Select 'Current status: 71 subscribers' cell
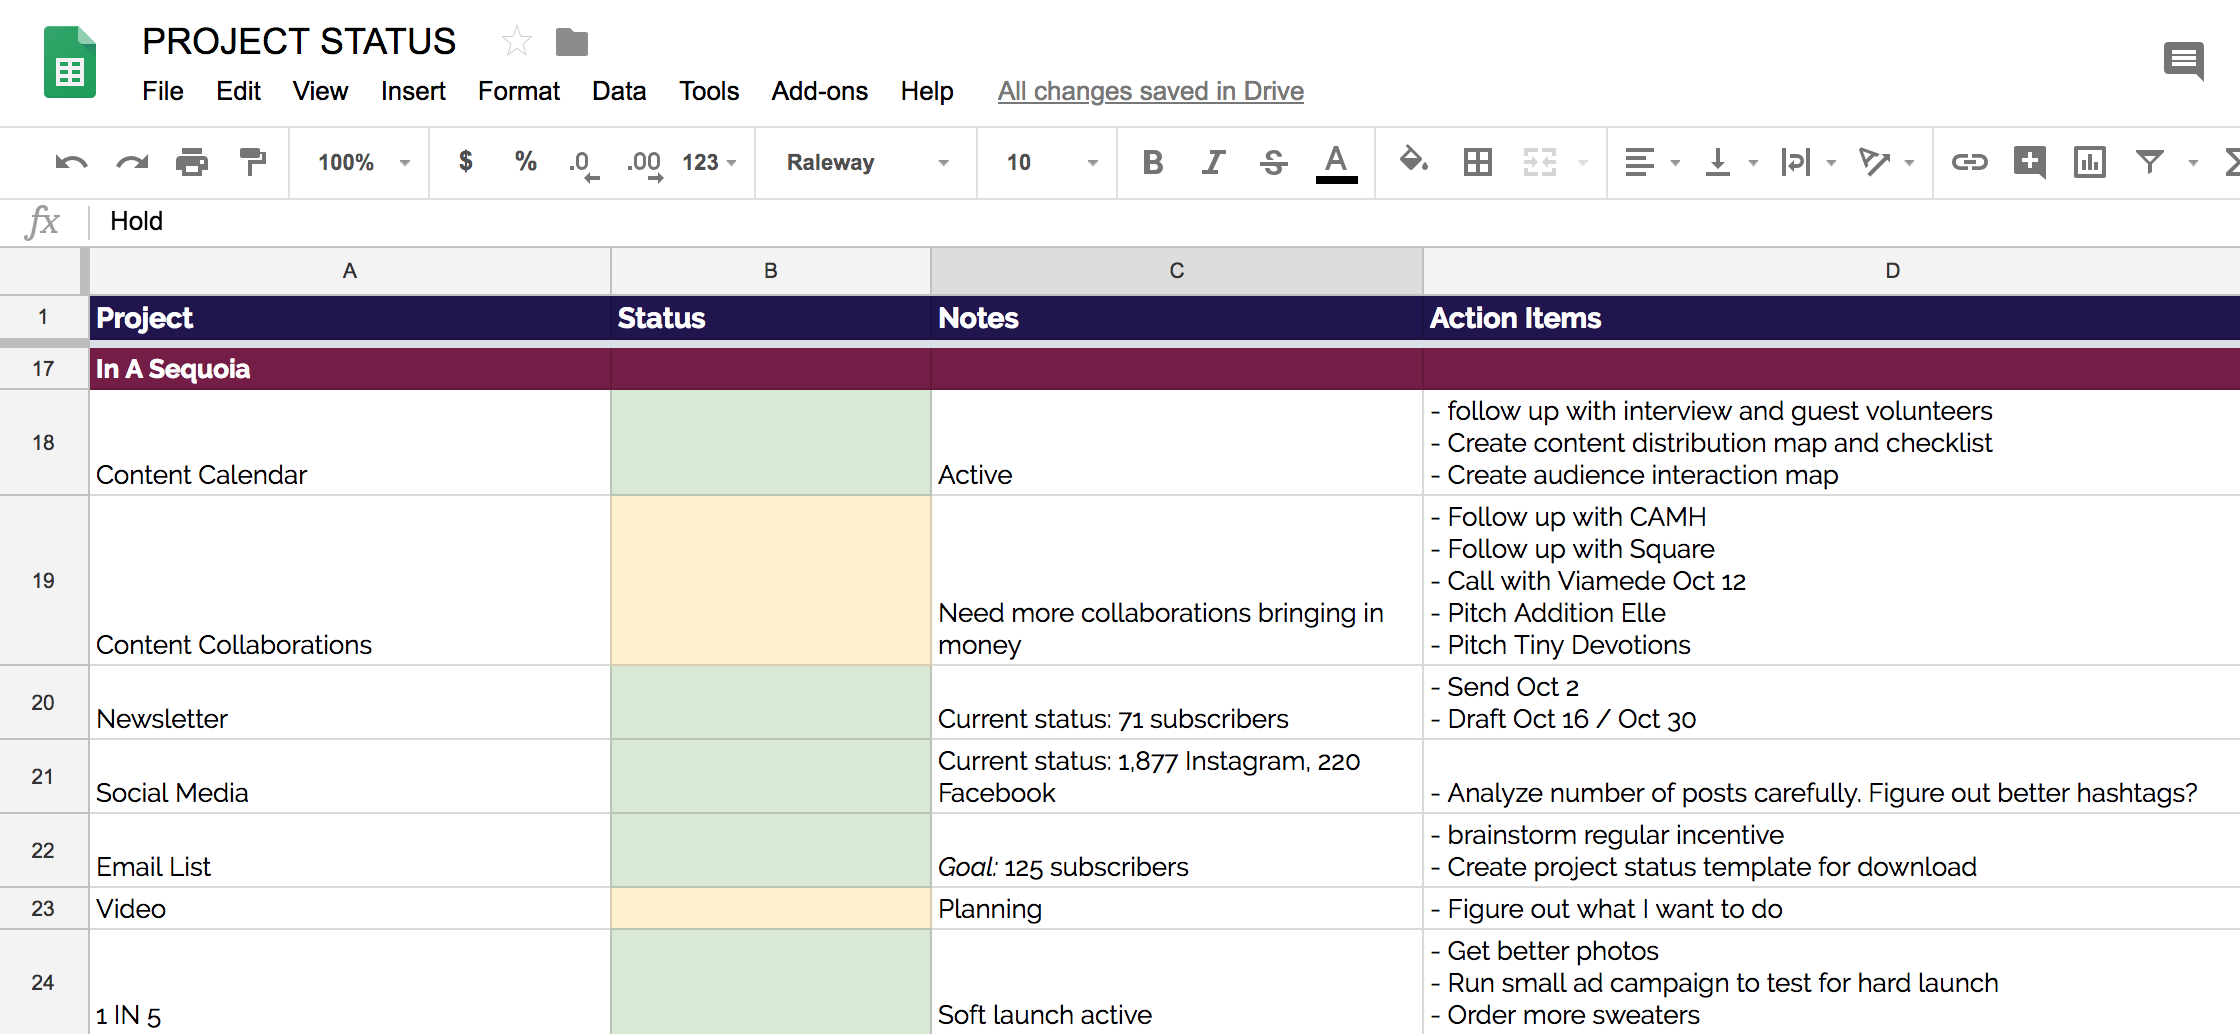2240x1034 pixels. tap(1177, 703)
